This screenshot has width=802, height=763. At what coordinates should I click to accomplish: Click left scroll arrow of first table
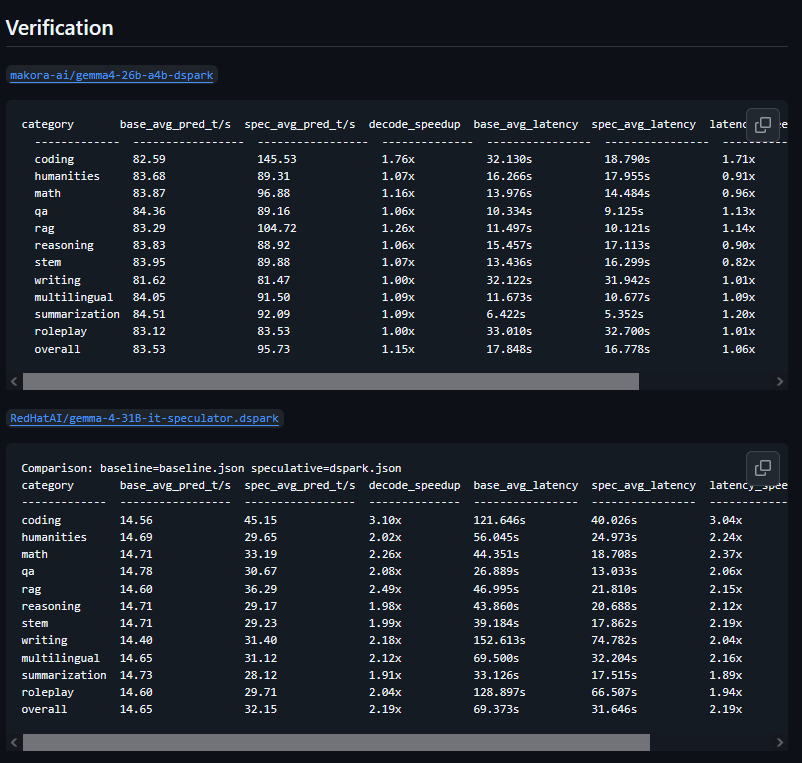tap(14, 382)
